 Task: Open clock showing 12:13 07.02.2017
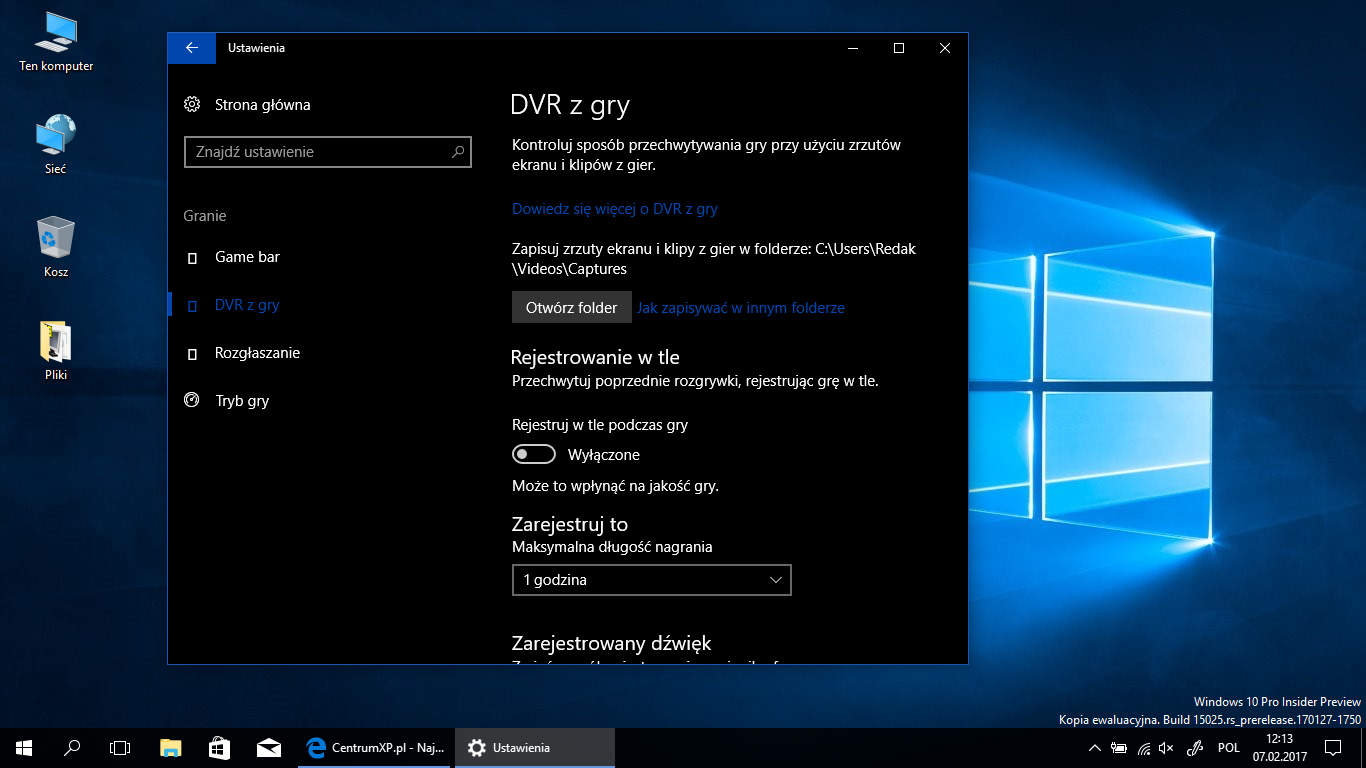1279,748
